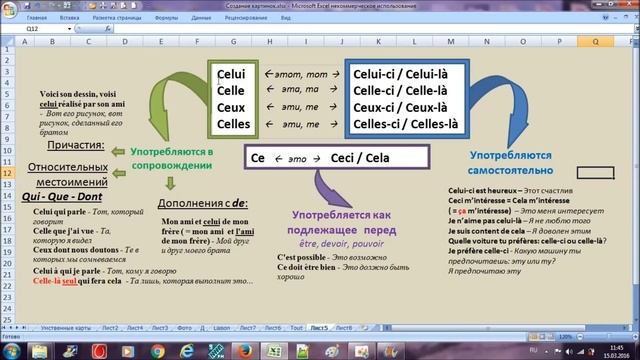The width and height of the screenshot is (640, 360).
Task: Switch to sheet tab Tout
Action: pyautogui.click(x=296, y=328)
